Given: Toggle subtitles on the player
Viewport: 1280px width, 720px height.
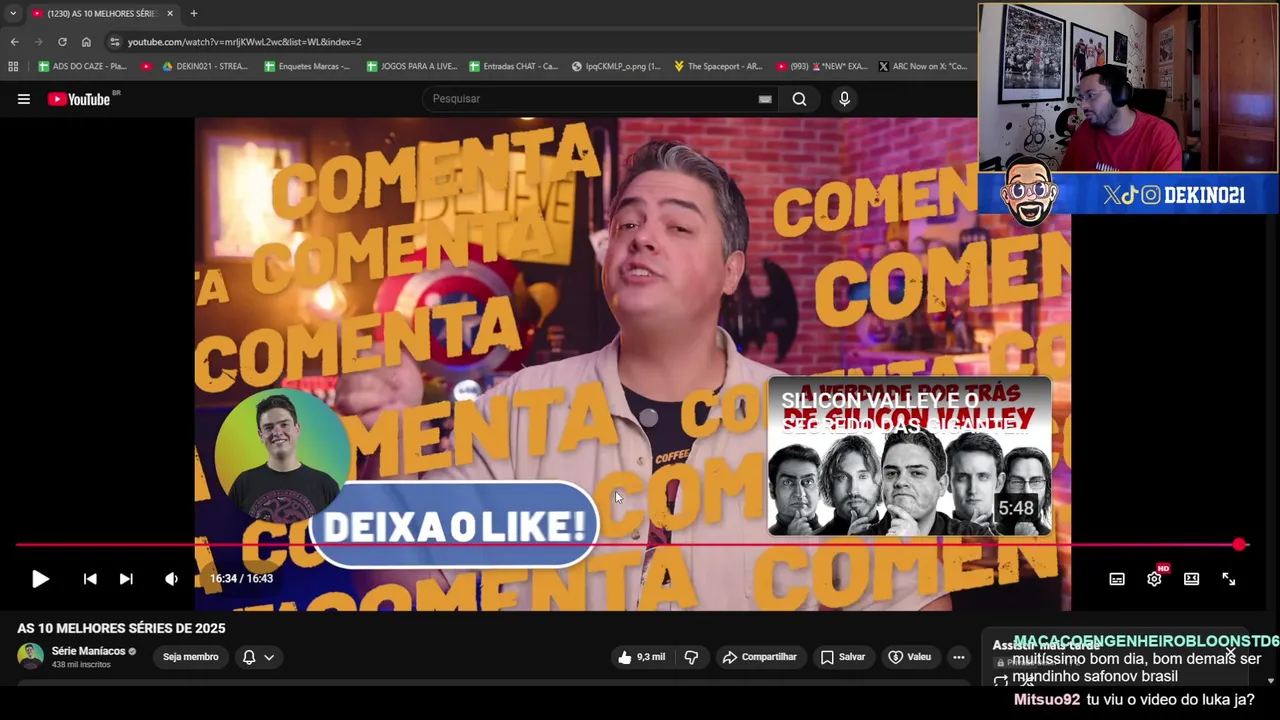Looking at the screenshot, I should coord(1117,579).
